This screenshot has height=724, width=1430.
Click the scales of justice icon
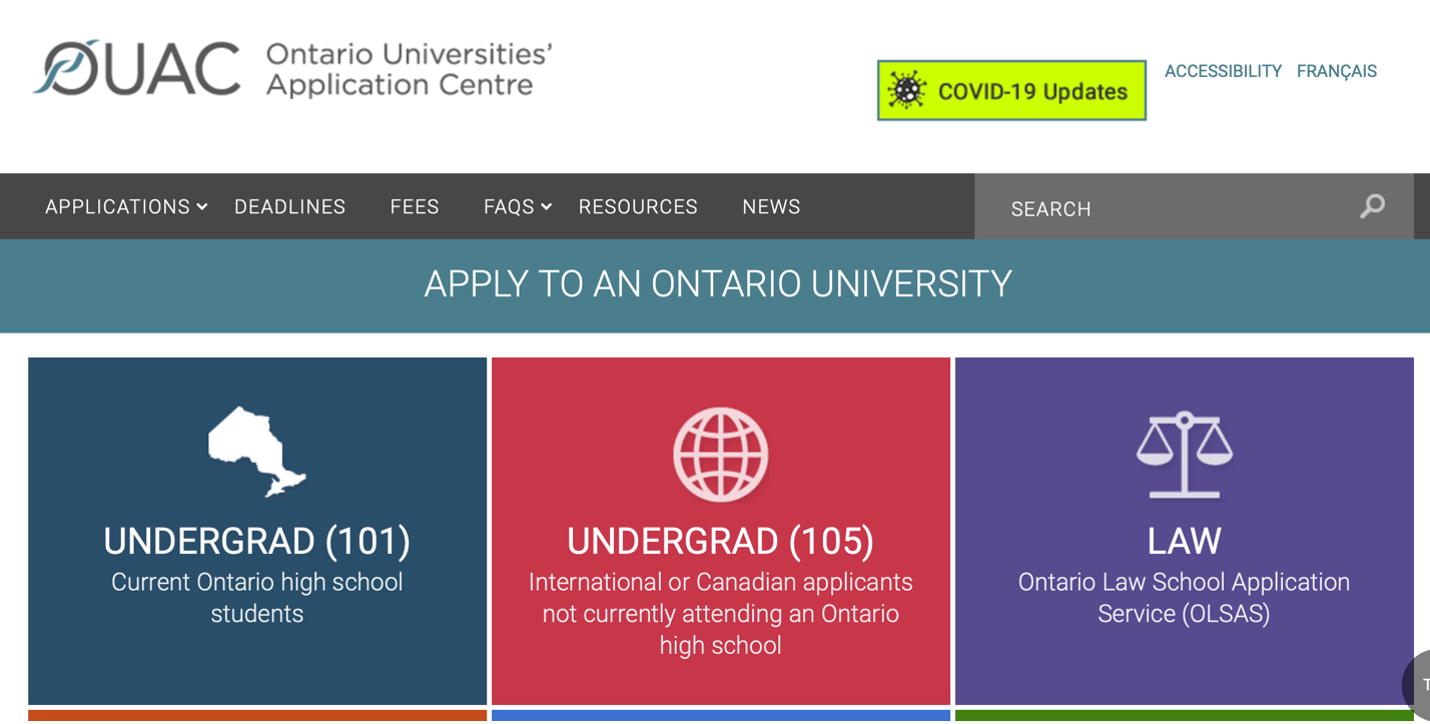point(1184,454)
